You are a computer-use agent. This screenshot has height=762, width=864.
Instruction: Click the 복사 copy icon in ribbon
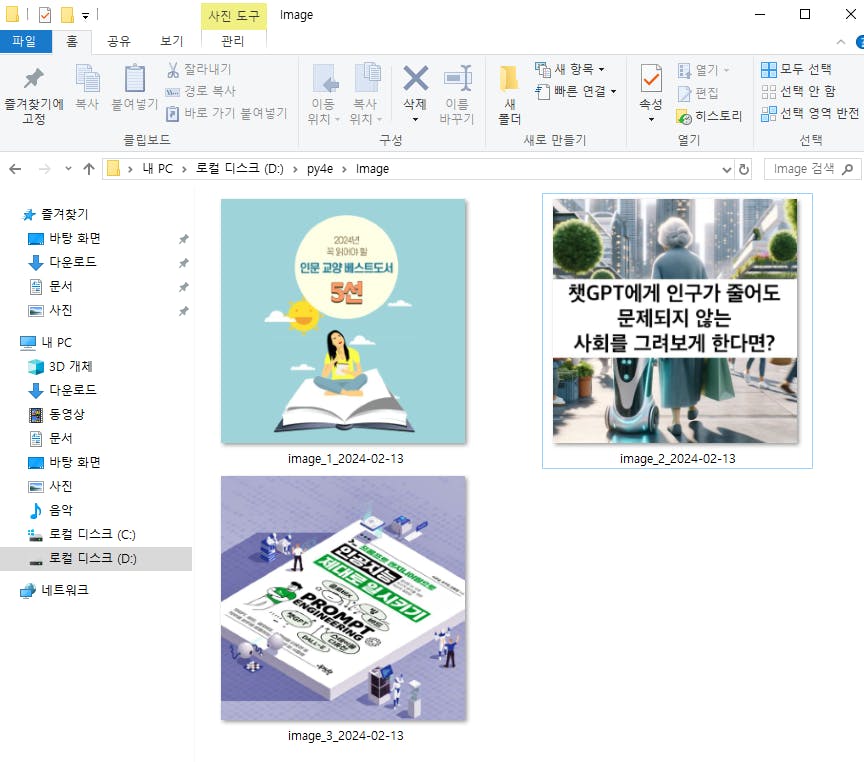87,80
